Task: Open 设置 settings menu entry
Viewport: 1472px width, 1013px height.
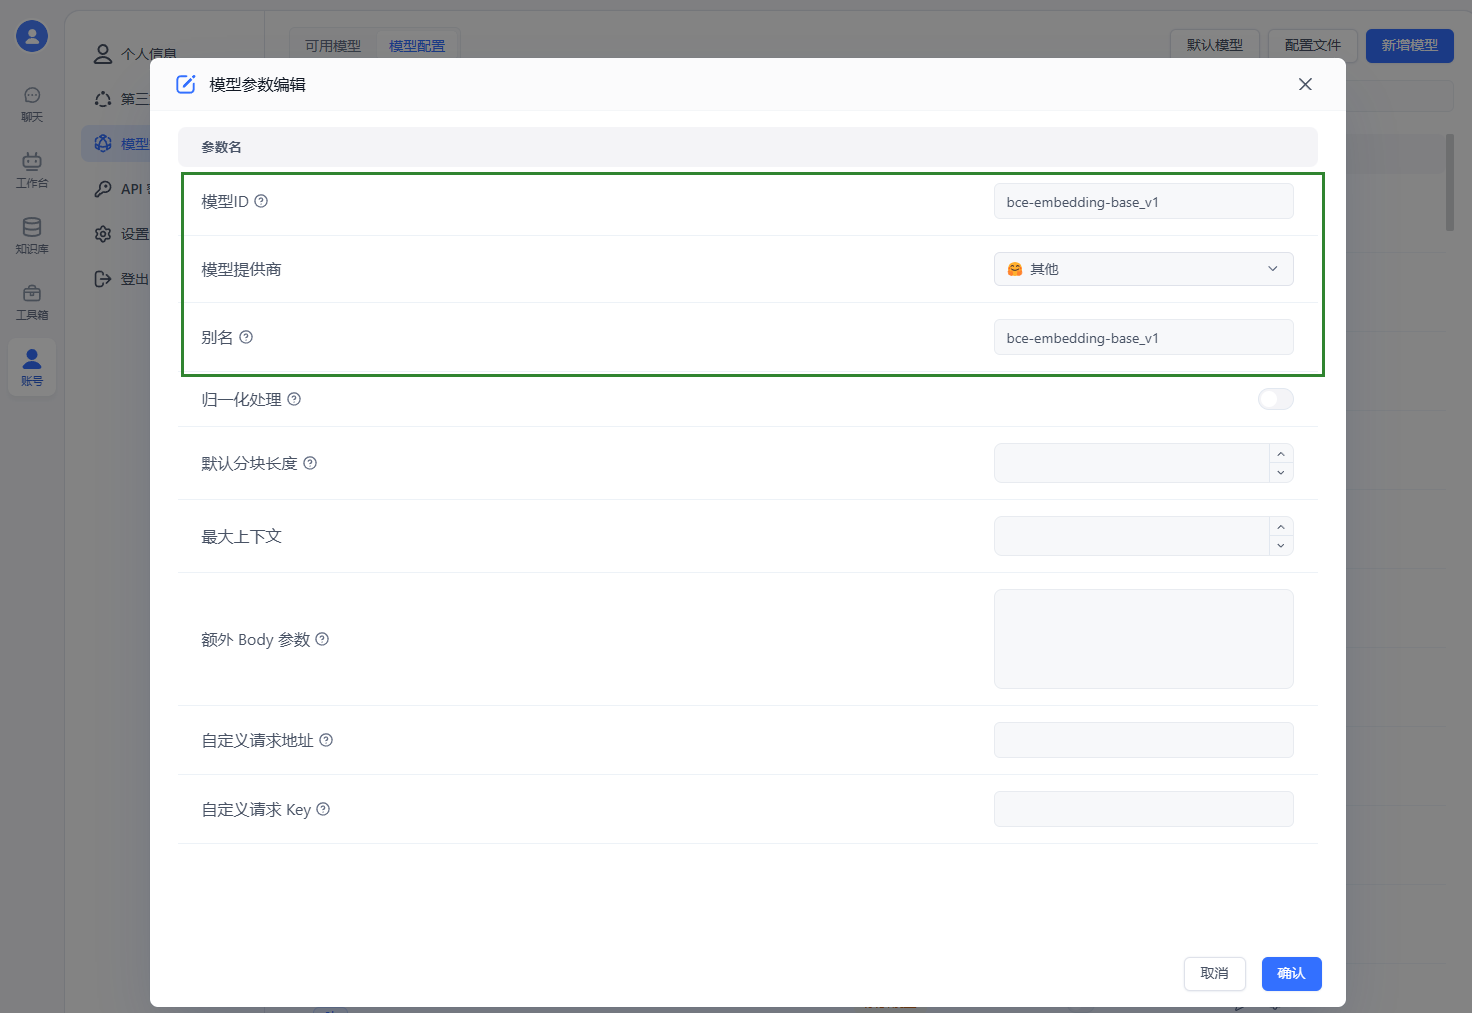Action: pos(120,234)
